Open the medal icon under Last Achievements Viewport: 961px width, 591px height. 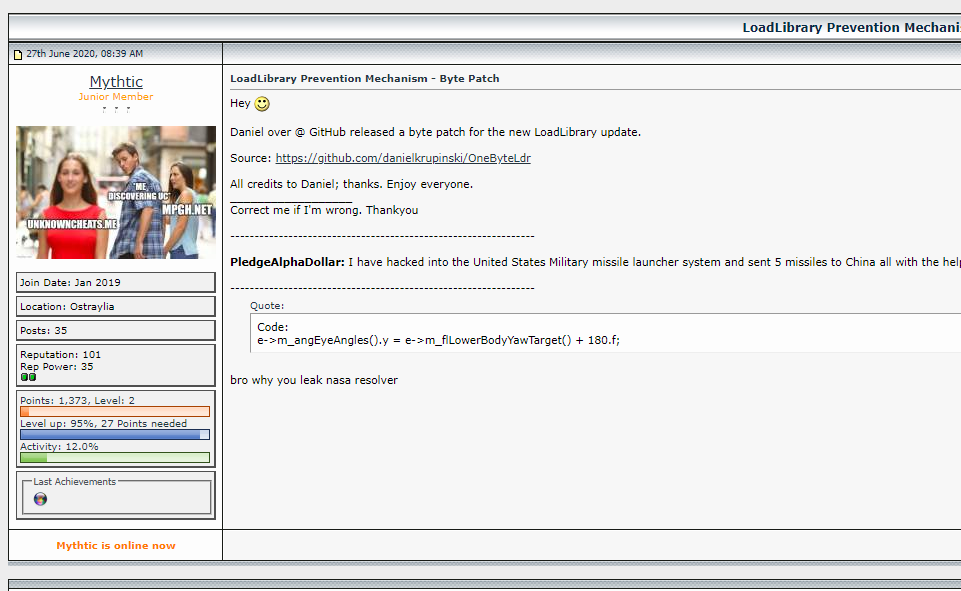click(39, 499)
